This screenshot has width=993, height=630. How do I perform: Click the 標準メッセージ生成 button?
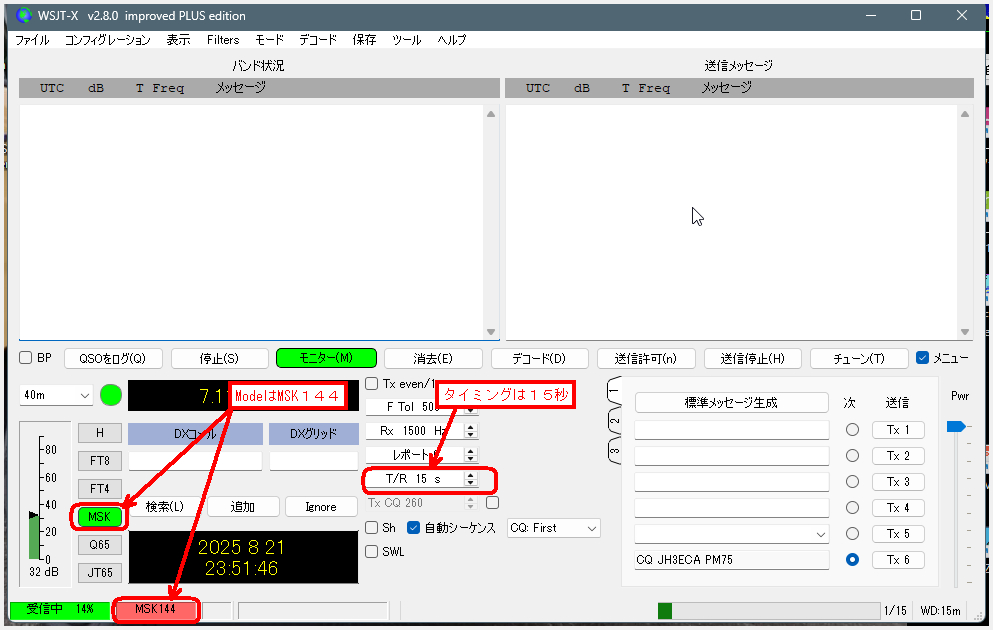[731, 403]
